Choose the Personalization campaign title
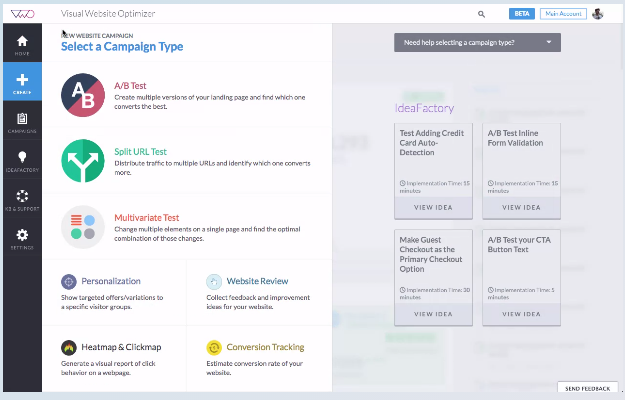This screenshot has height=400, width=625. [111, 281]
